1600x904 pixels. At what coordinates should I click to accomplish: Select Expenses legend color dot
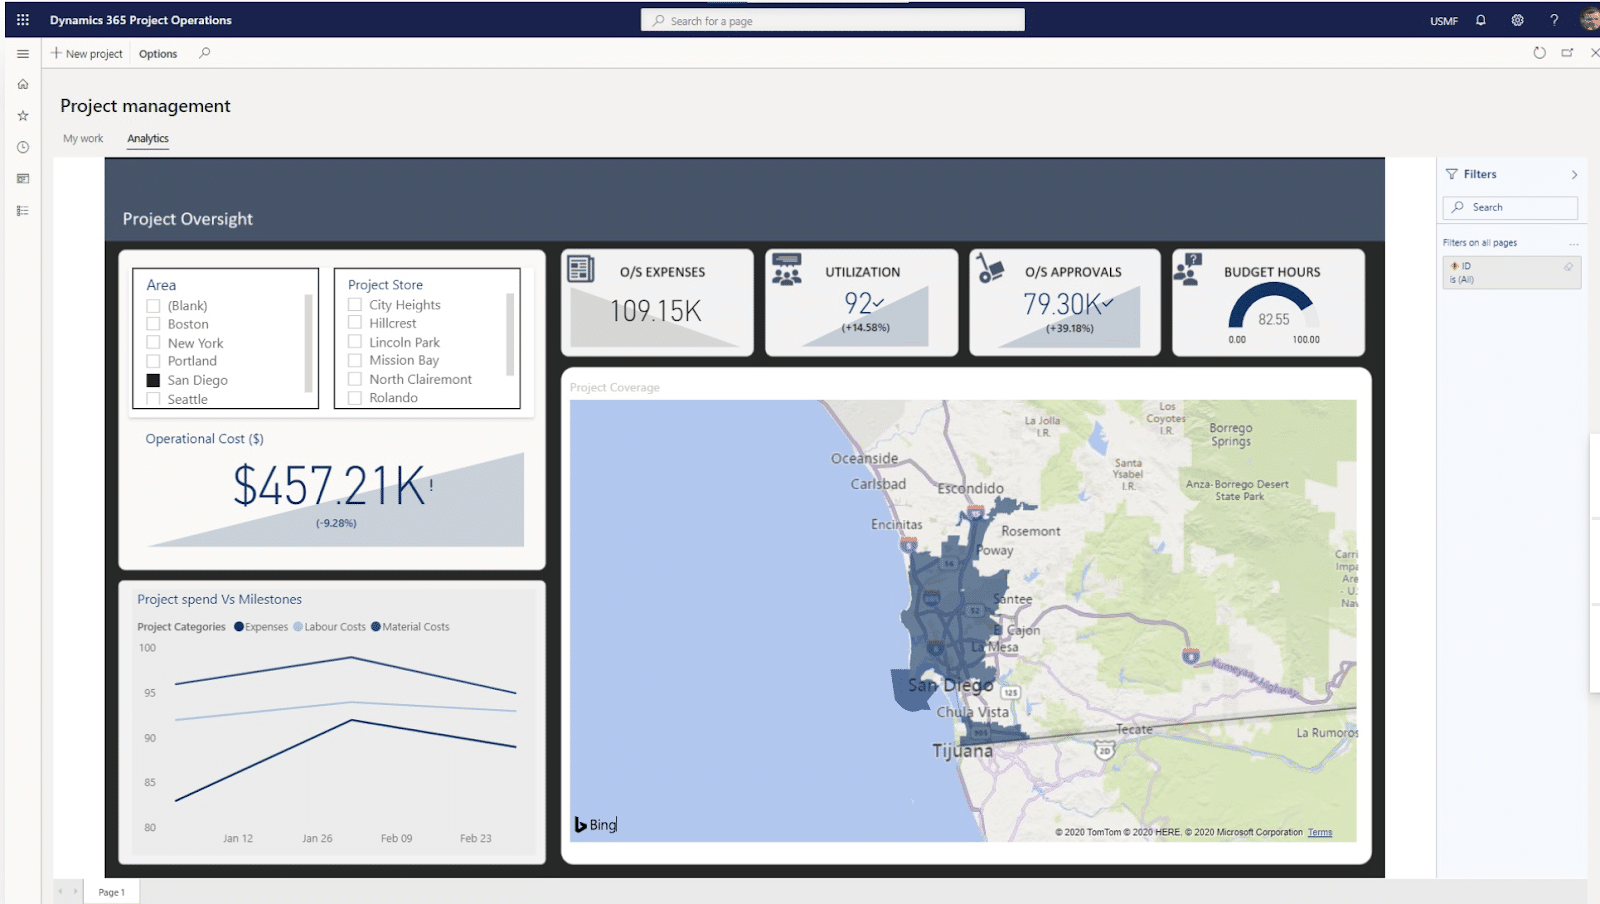[239, 627]
